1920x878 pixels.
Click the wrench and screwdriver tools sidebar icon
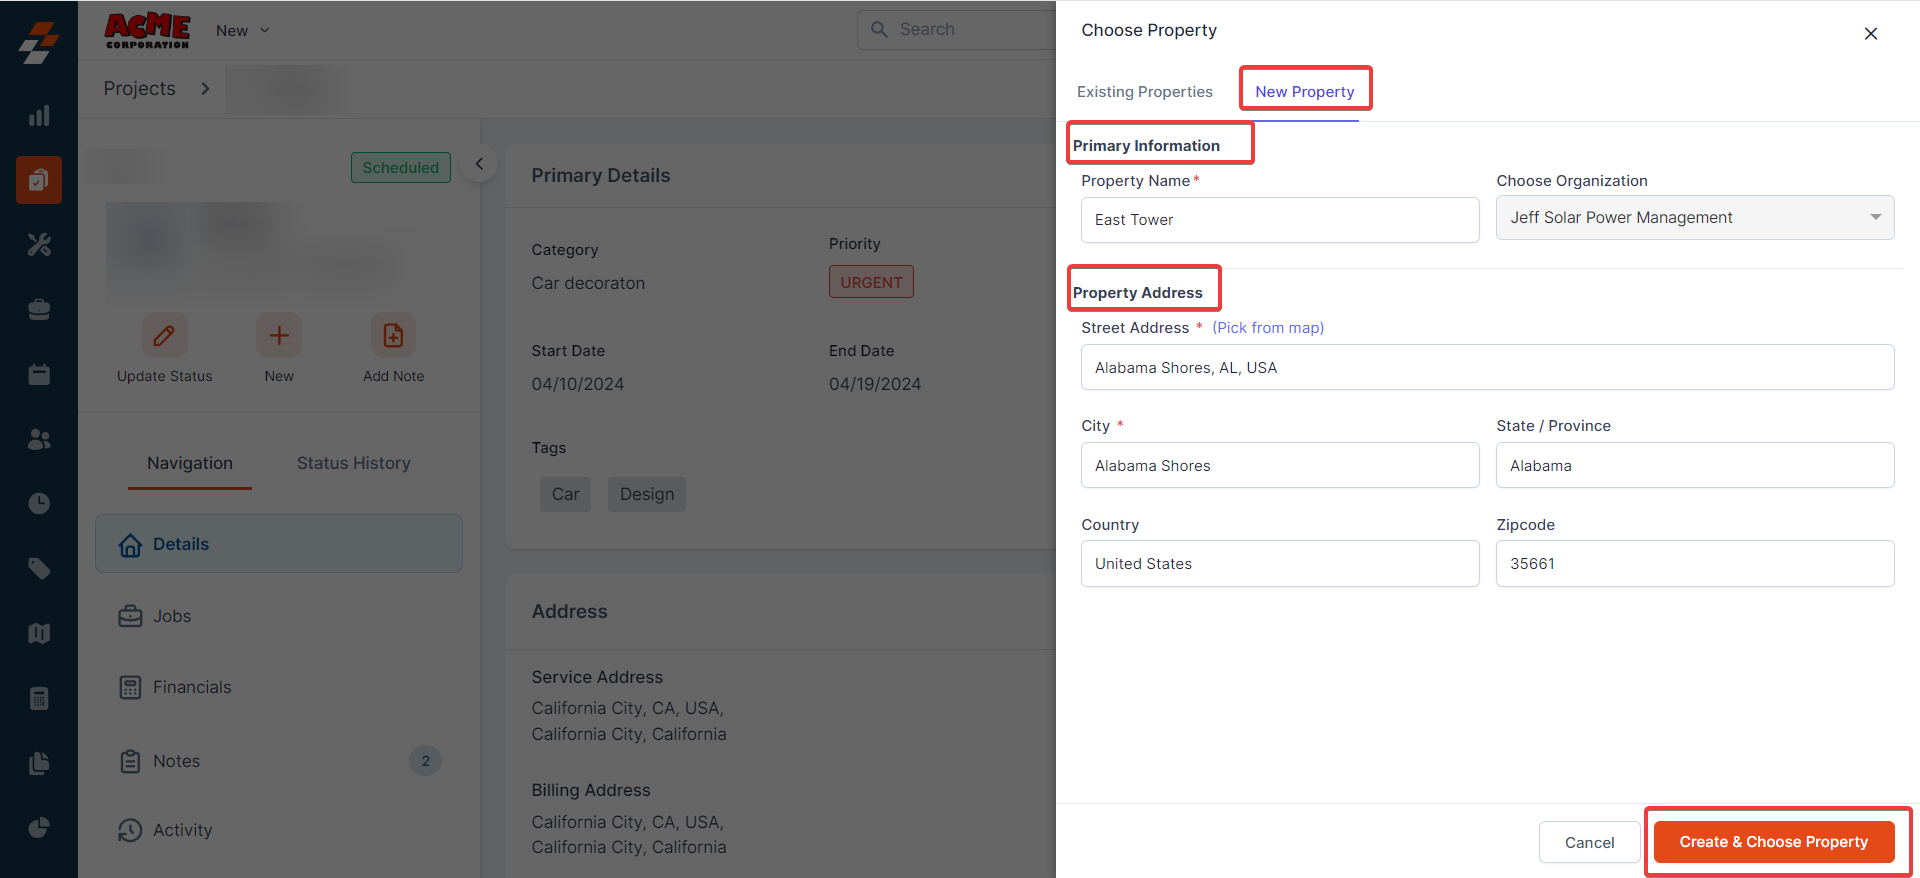pyautogui.click(x=39, y=245)
